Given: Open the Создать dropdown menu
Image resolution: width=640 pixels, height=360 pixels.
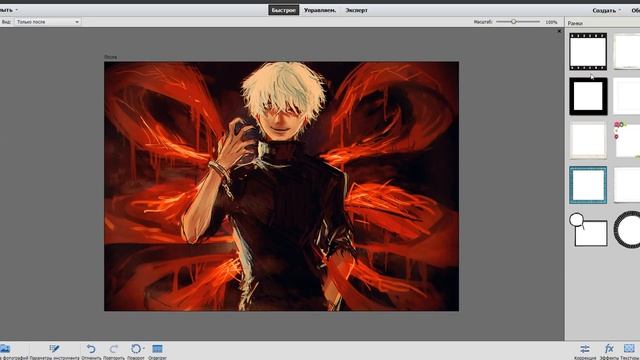Looking at the screenshot, I should click(x=607, y=10).
